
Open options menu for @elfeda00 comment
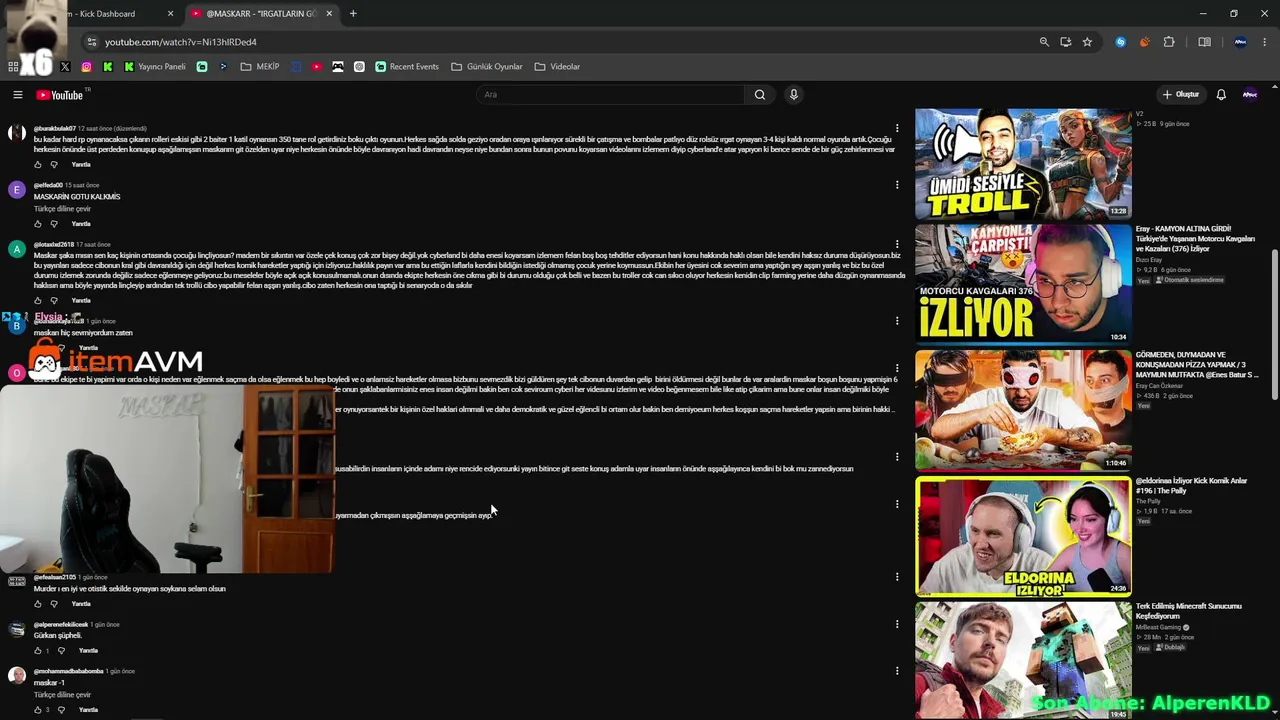pos(897,185)
